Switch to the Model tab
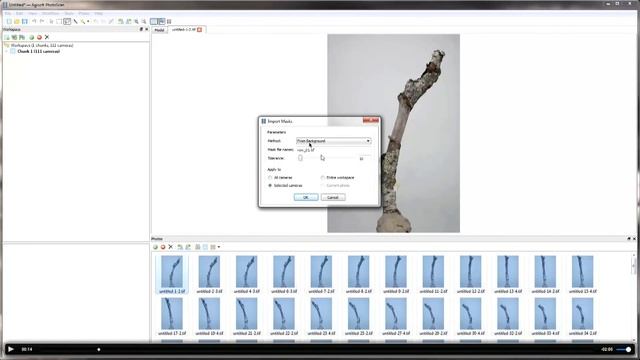This screenshot has width=640, height=360. (x=159, y=30)
